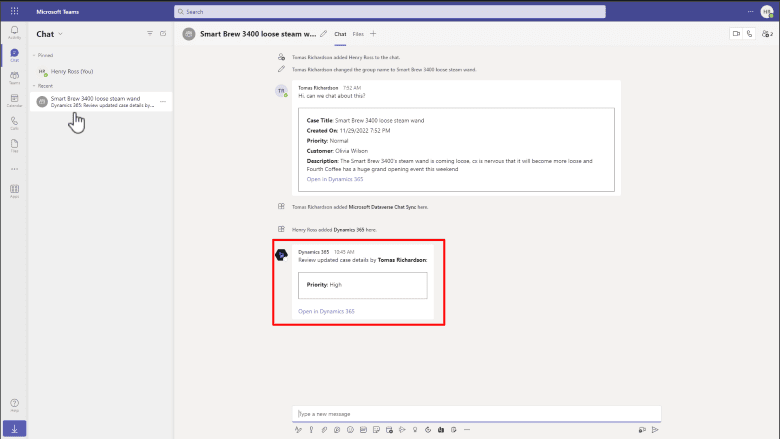
Task: Open the emoji picker in compose bar
Action: 350,430
